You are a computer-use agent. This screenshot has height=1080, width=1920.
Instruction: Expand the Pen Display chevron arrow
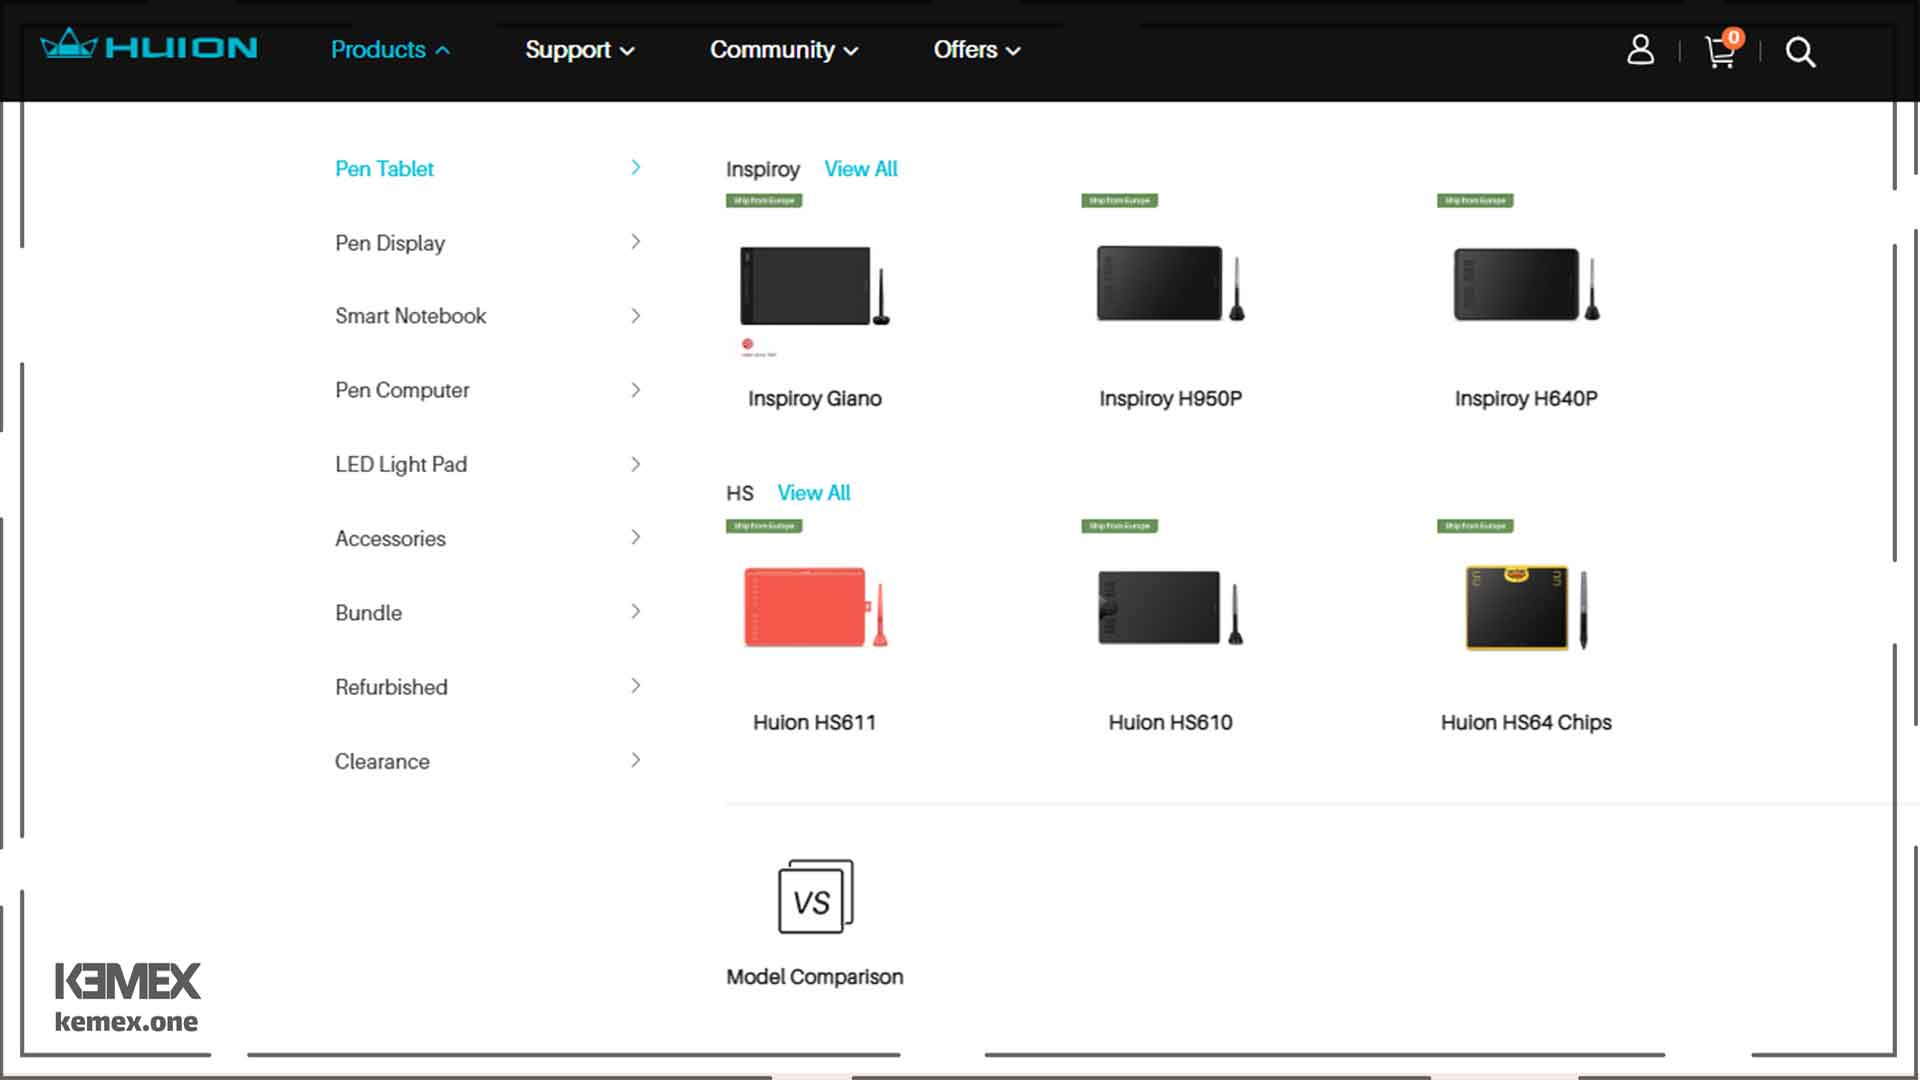tap(636, 241)
